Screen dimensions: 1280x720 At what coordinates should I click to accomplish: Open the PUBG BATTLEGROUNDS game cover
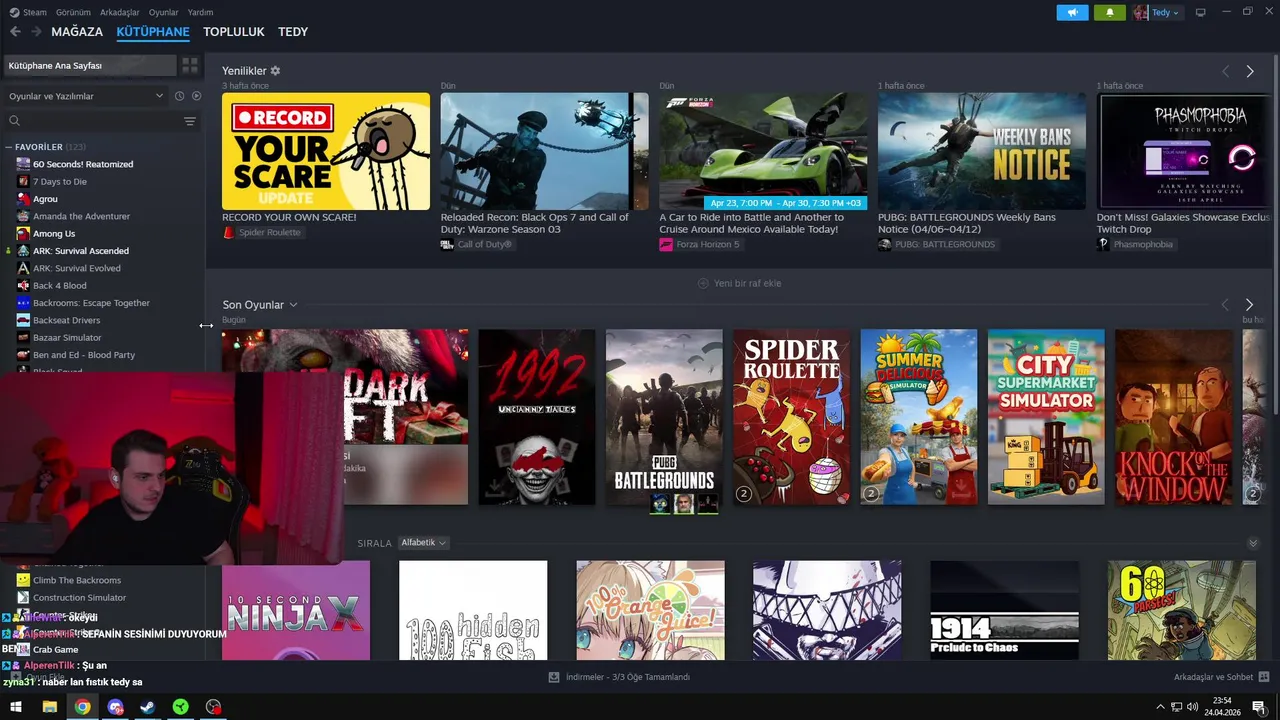pos(664,417)
